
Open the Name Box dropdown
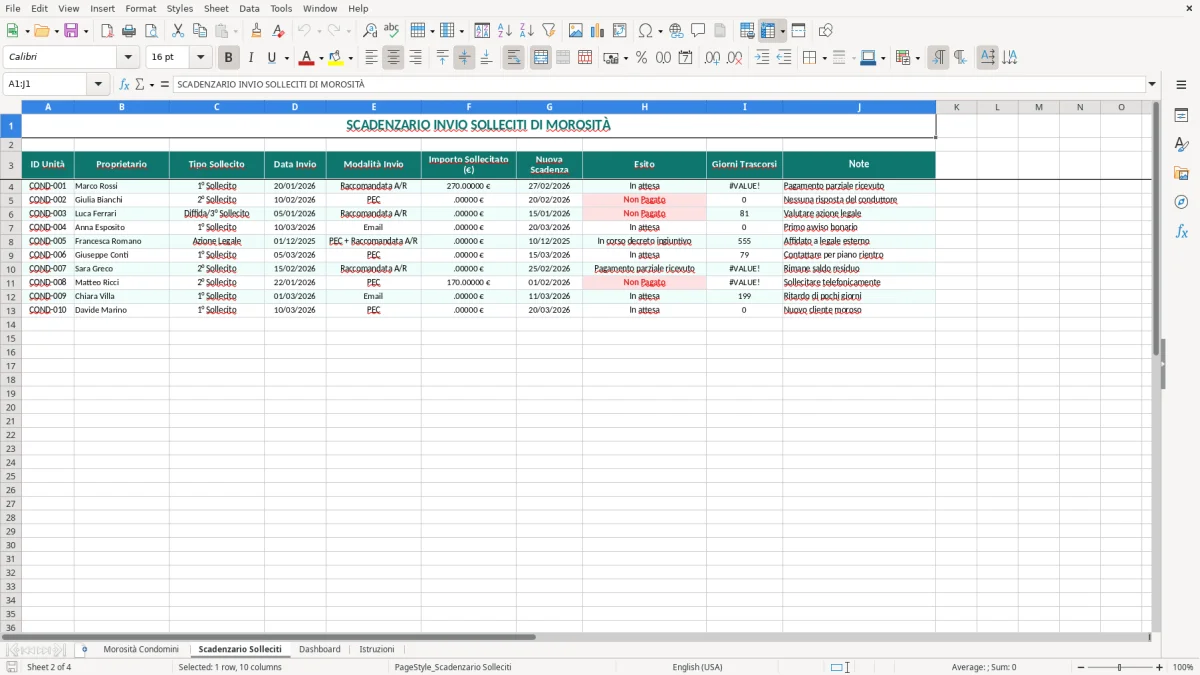(98, 84)
